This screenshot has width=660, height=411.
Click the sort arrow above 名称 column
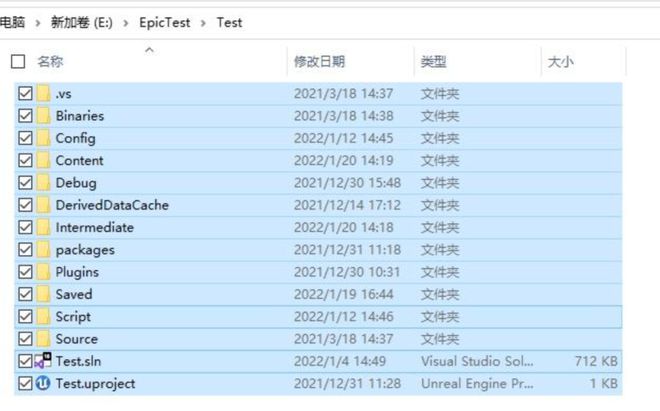[x=149, y=49]
